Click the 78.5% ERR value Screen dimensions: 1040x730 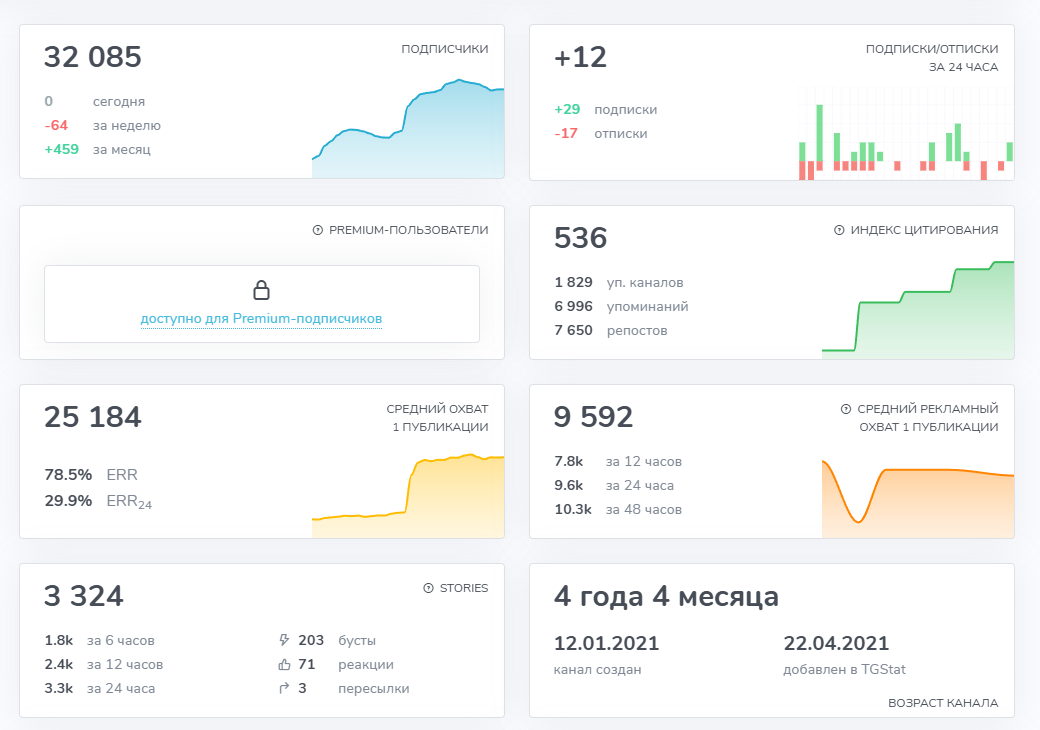pos(71,476)
